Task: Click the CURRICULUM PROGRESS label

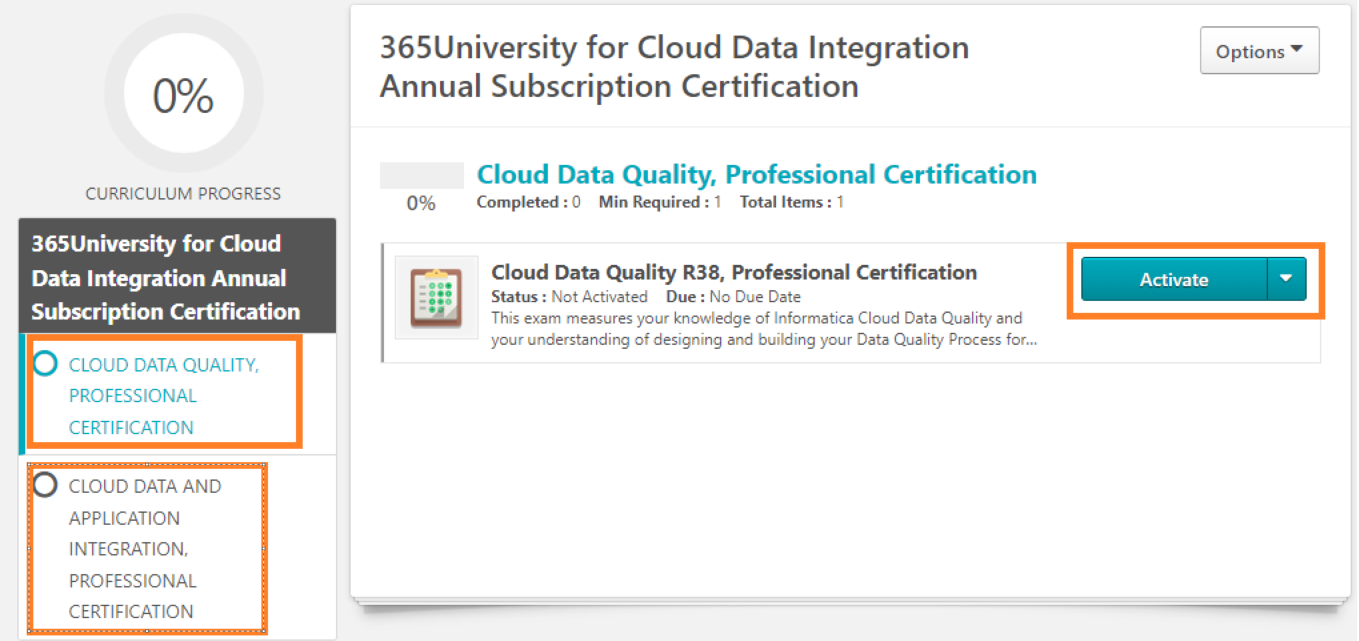Action: coord(183,194)
